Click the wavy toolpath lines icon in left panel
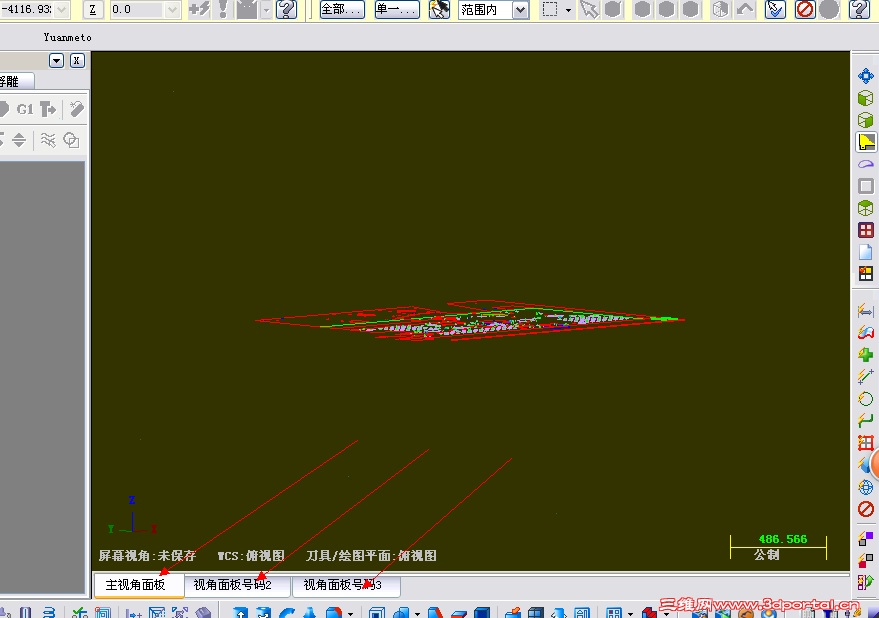The height and width of the screenshot is (618, 879). [x=48, y=140]
